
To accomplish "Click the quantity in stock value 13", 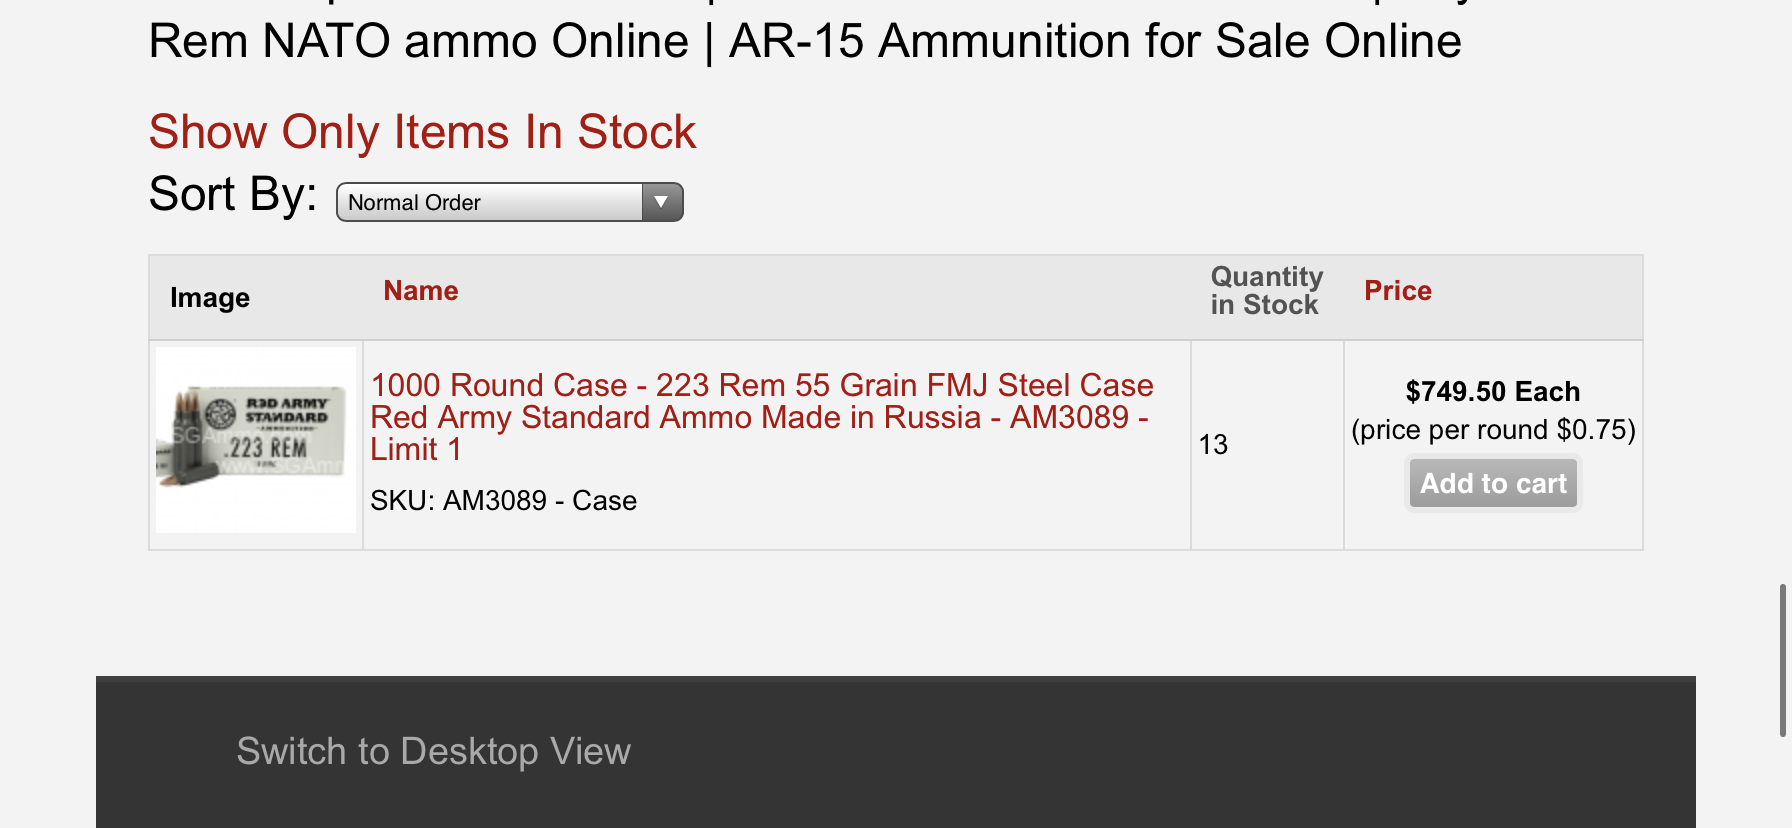I will (x=1213, y=445).
